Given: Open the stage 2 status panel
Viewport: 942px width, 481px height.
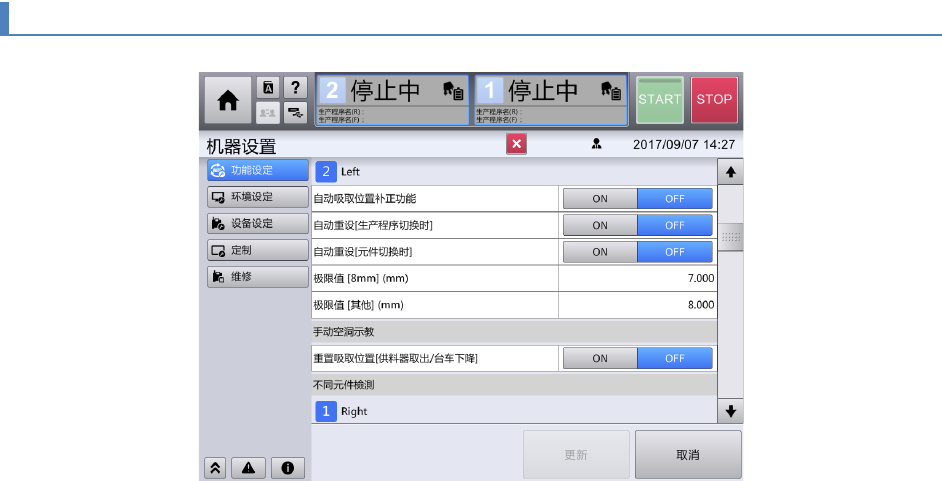Looking at the screenshot, I should point(392,100).
